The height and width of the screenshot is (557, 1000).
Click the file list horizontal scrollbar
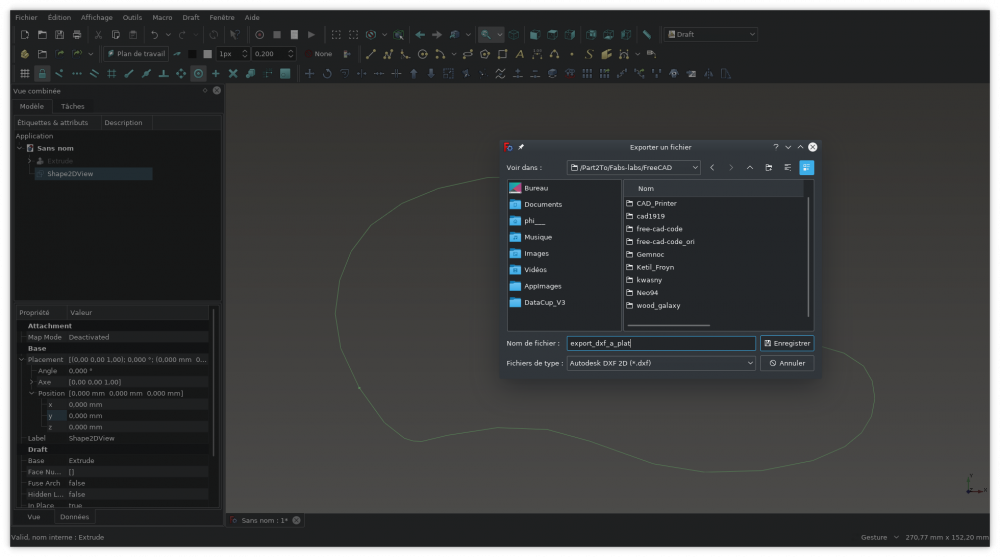point(668,325)
